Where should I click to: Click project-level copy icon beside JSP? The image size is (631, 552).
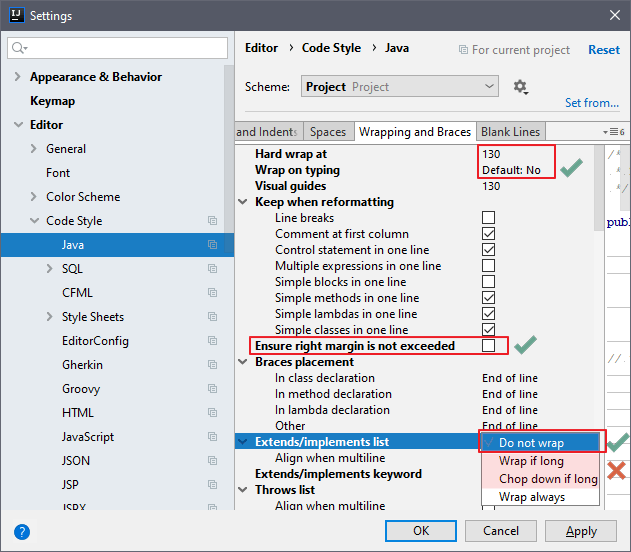212,484
